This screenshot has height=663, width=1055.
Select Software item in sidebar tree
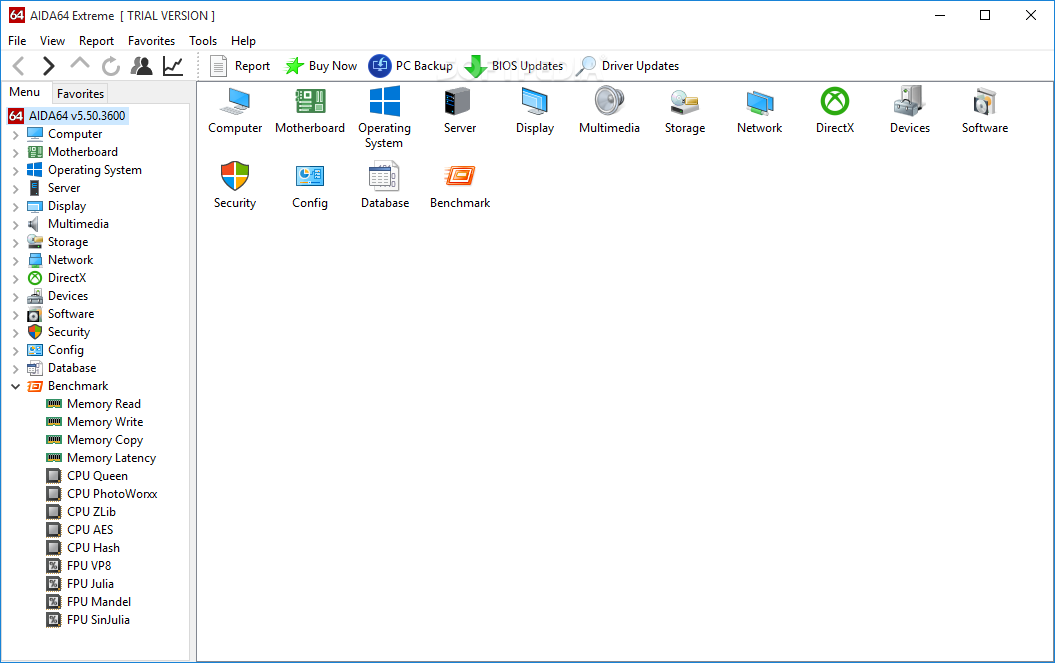tap(71, 314)
